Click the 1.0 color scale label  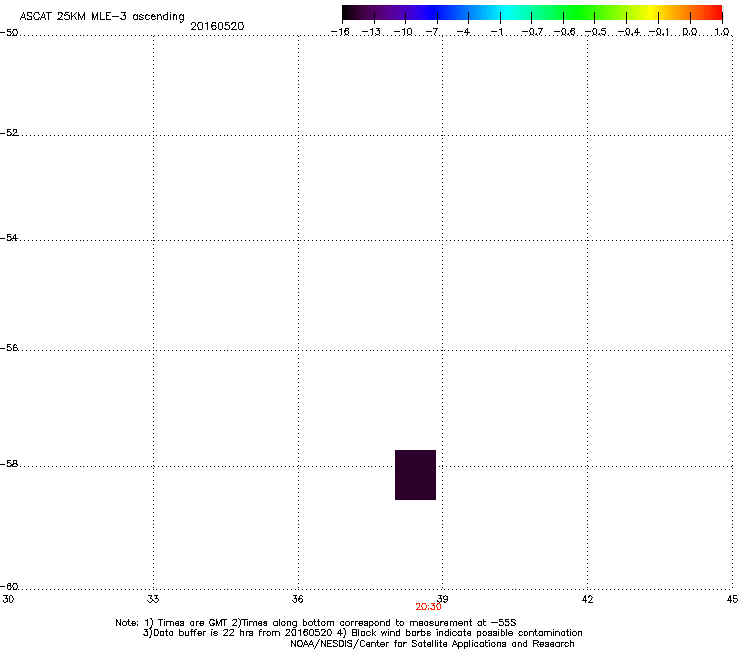pos(722,32)
